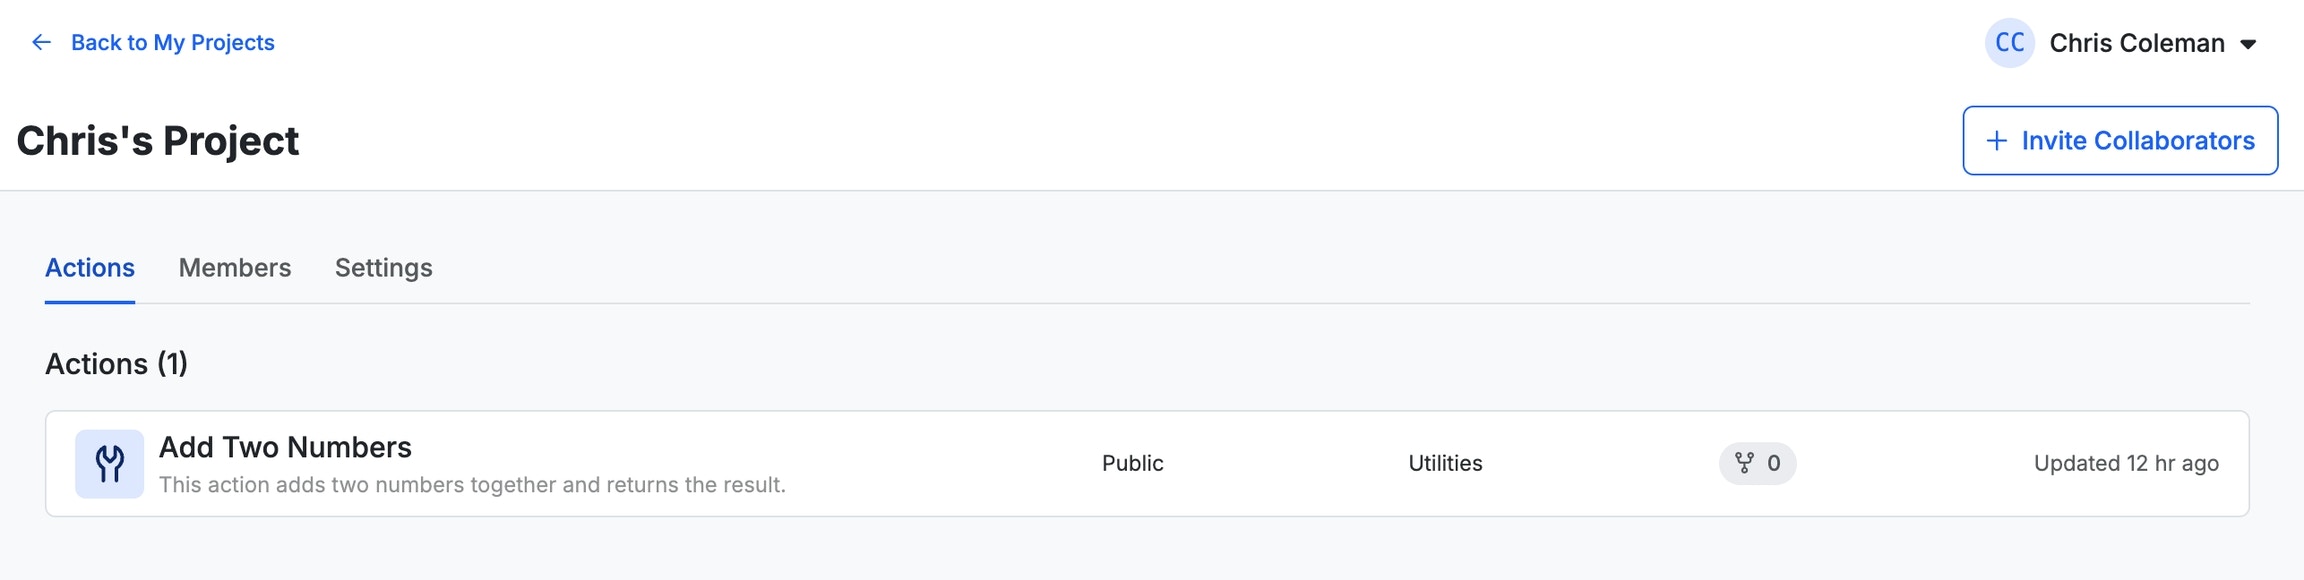
Task: Click the back arrow icon
Action: 41,42
